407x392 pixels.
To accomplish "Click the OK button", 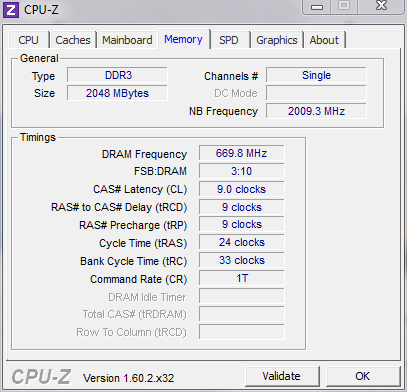I will point(363,376).
